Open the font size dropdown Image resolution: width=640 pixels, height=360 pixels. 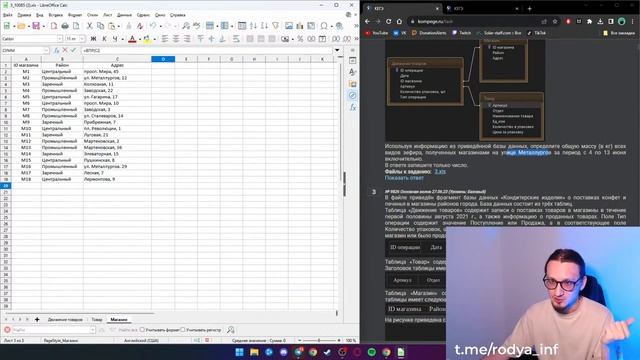click(x=82, y=39)
